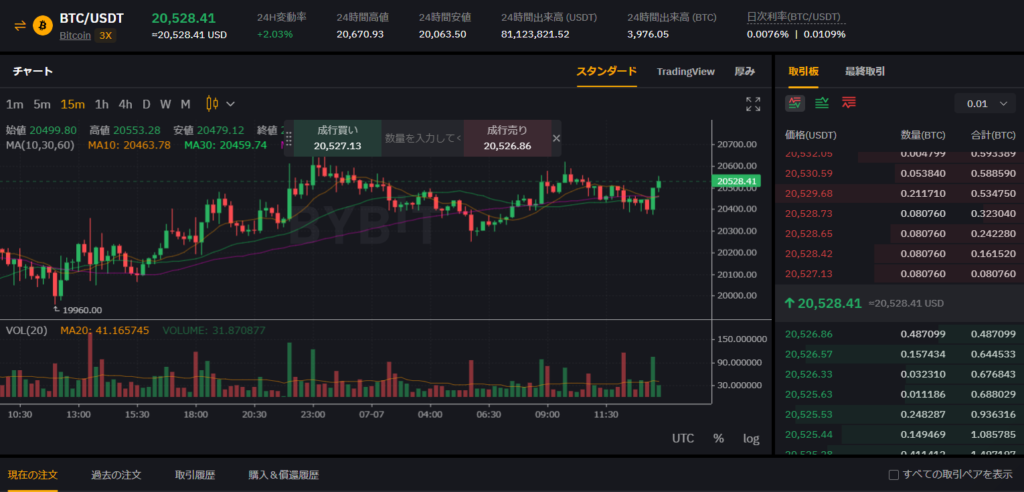Switch to スタンダード chart tab
Viewport: 1024px width, 492px height.
tap(606, 71)
